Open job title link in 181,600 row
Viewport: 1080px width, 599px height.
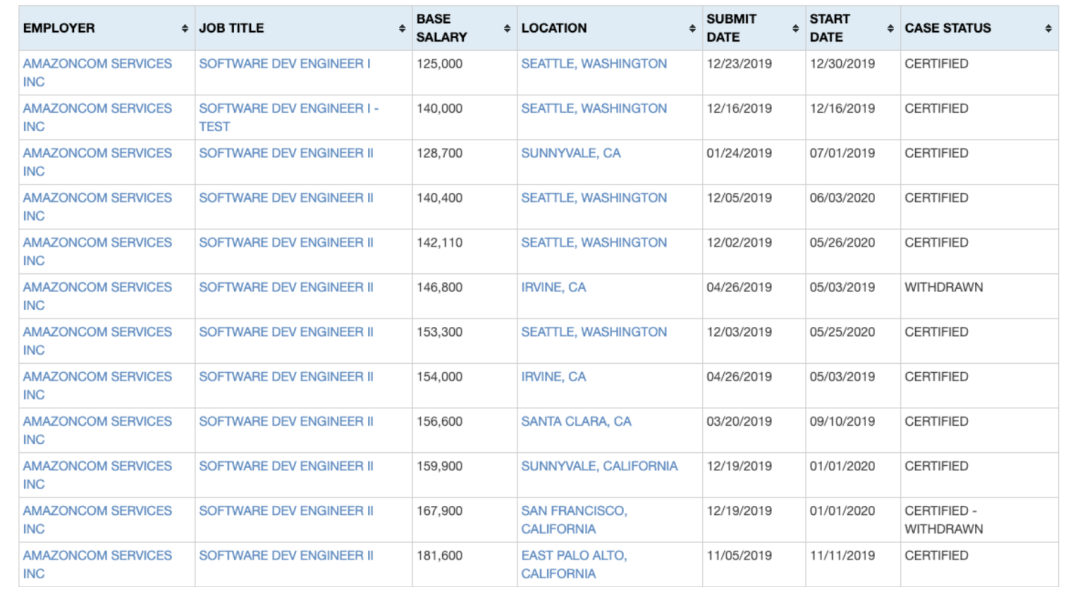tap(287, 556)
